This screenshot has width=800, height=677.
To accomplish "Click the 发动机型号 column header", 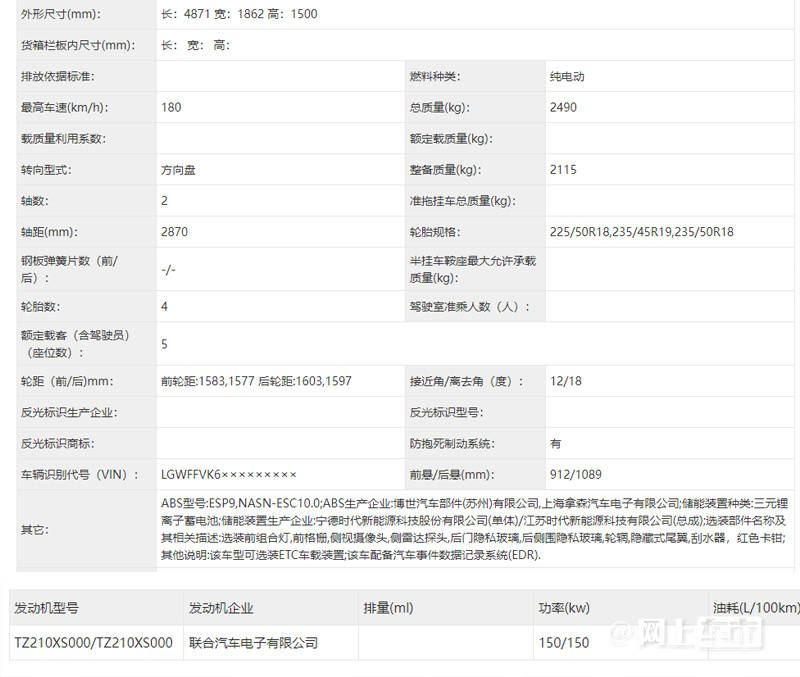I will (x=46, y=608).
